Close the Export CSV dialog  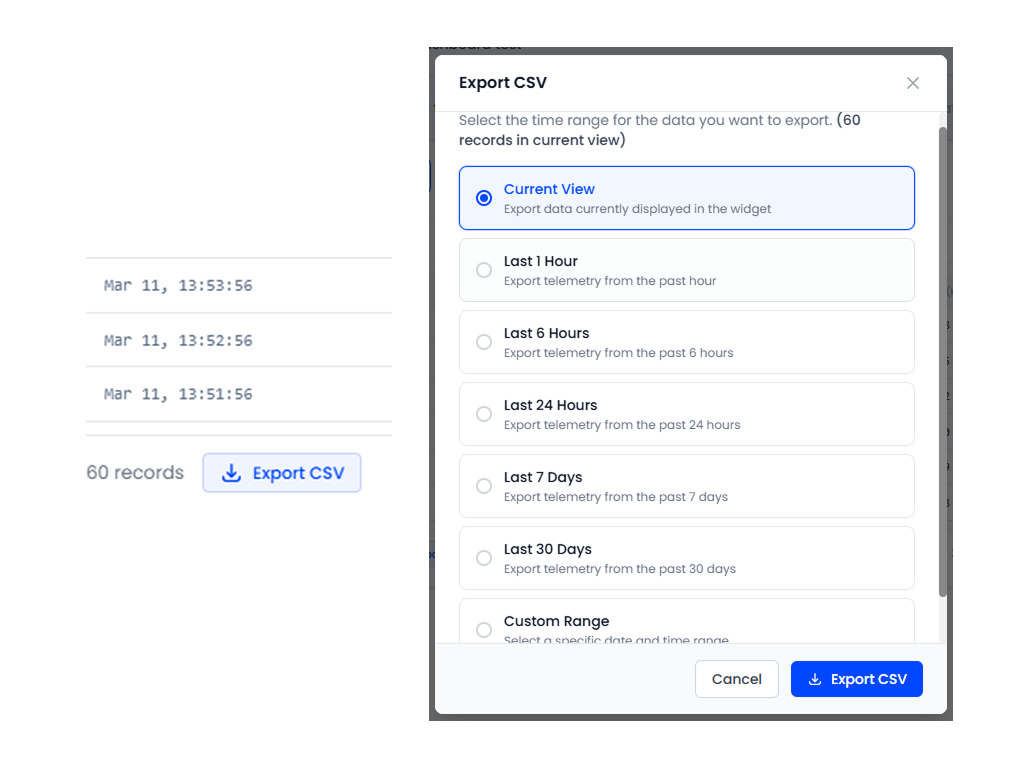(x=912, y=83)
